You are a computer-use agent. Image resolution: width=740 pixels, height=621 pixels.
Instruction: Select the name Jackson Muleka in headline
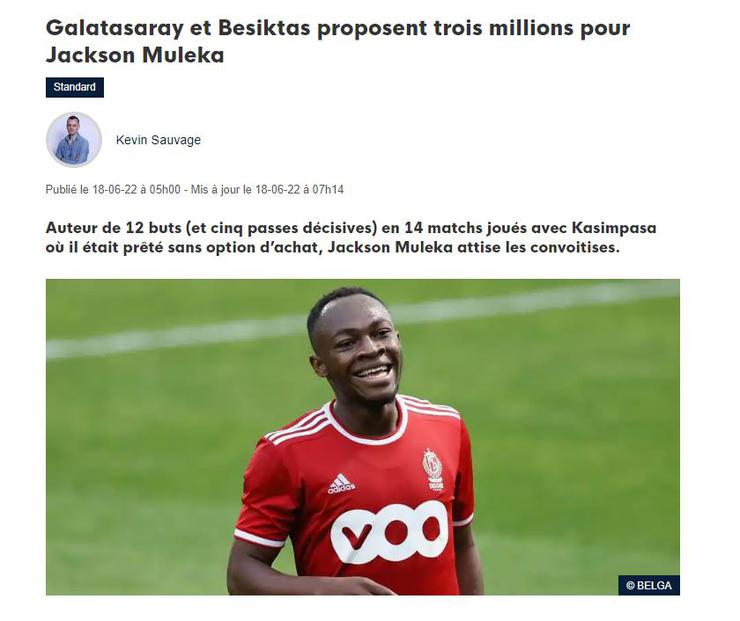[135, 55]
